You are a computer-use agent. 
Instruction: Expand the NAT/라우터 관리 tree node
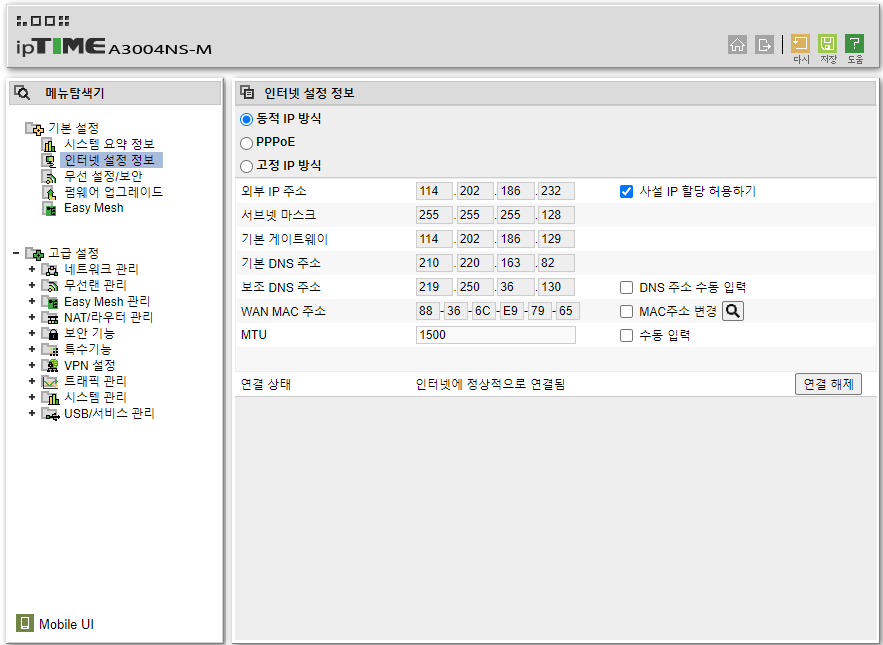[x=32, y=317]
